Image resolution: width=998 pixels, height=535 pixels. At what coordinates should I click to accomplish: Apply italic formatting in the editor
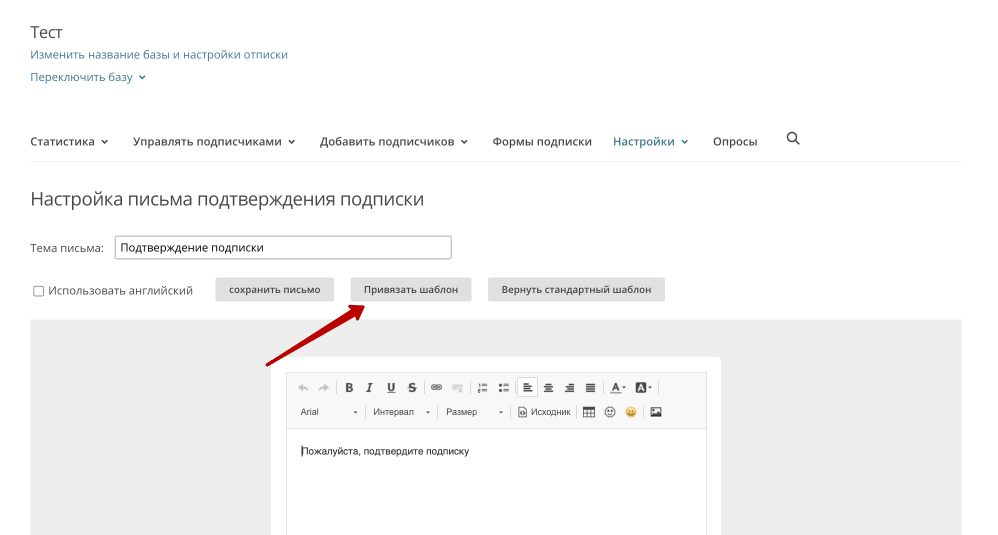[x=369, y=388]
